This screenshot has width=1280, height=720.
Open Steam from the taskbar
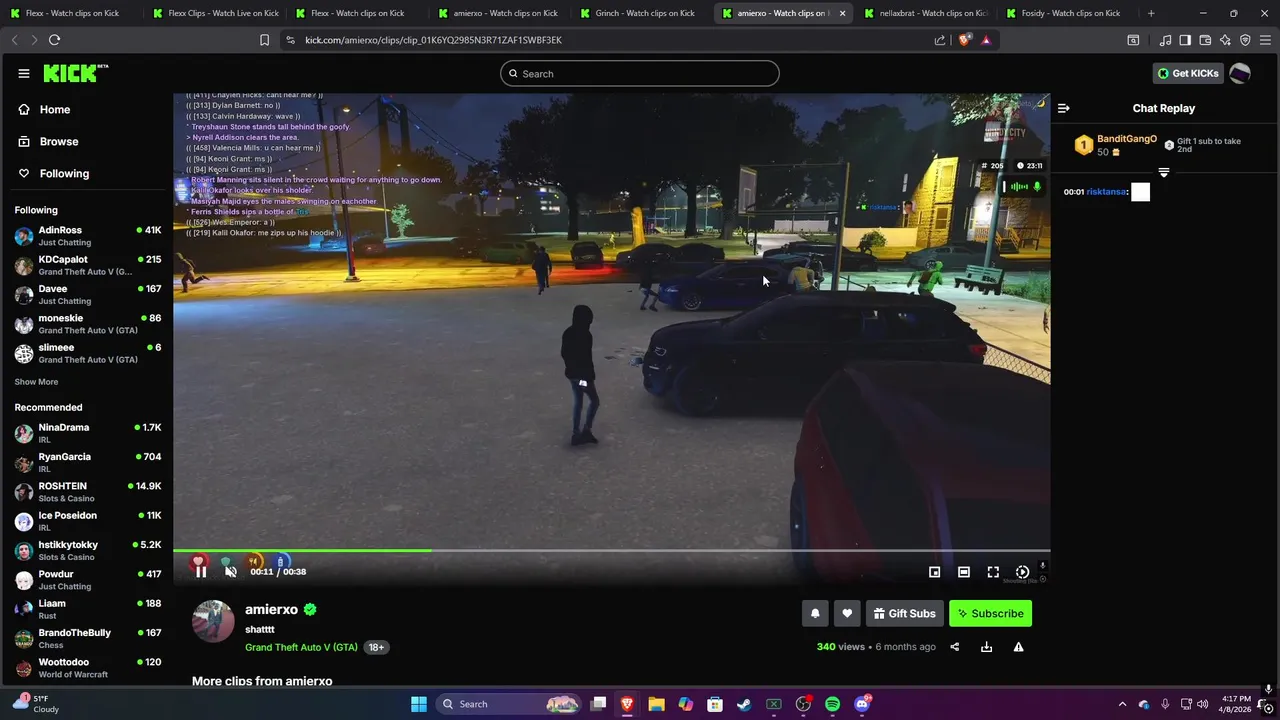[744, 704]
